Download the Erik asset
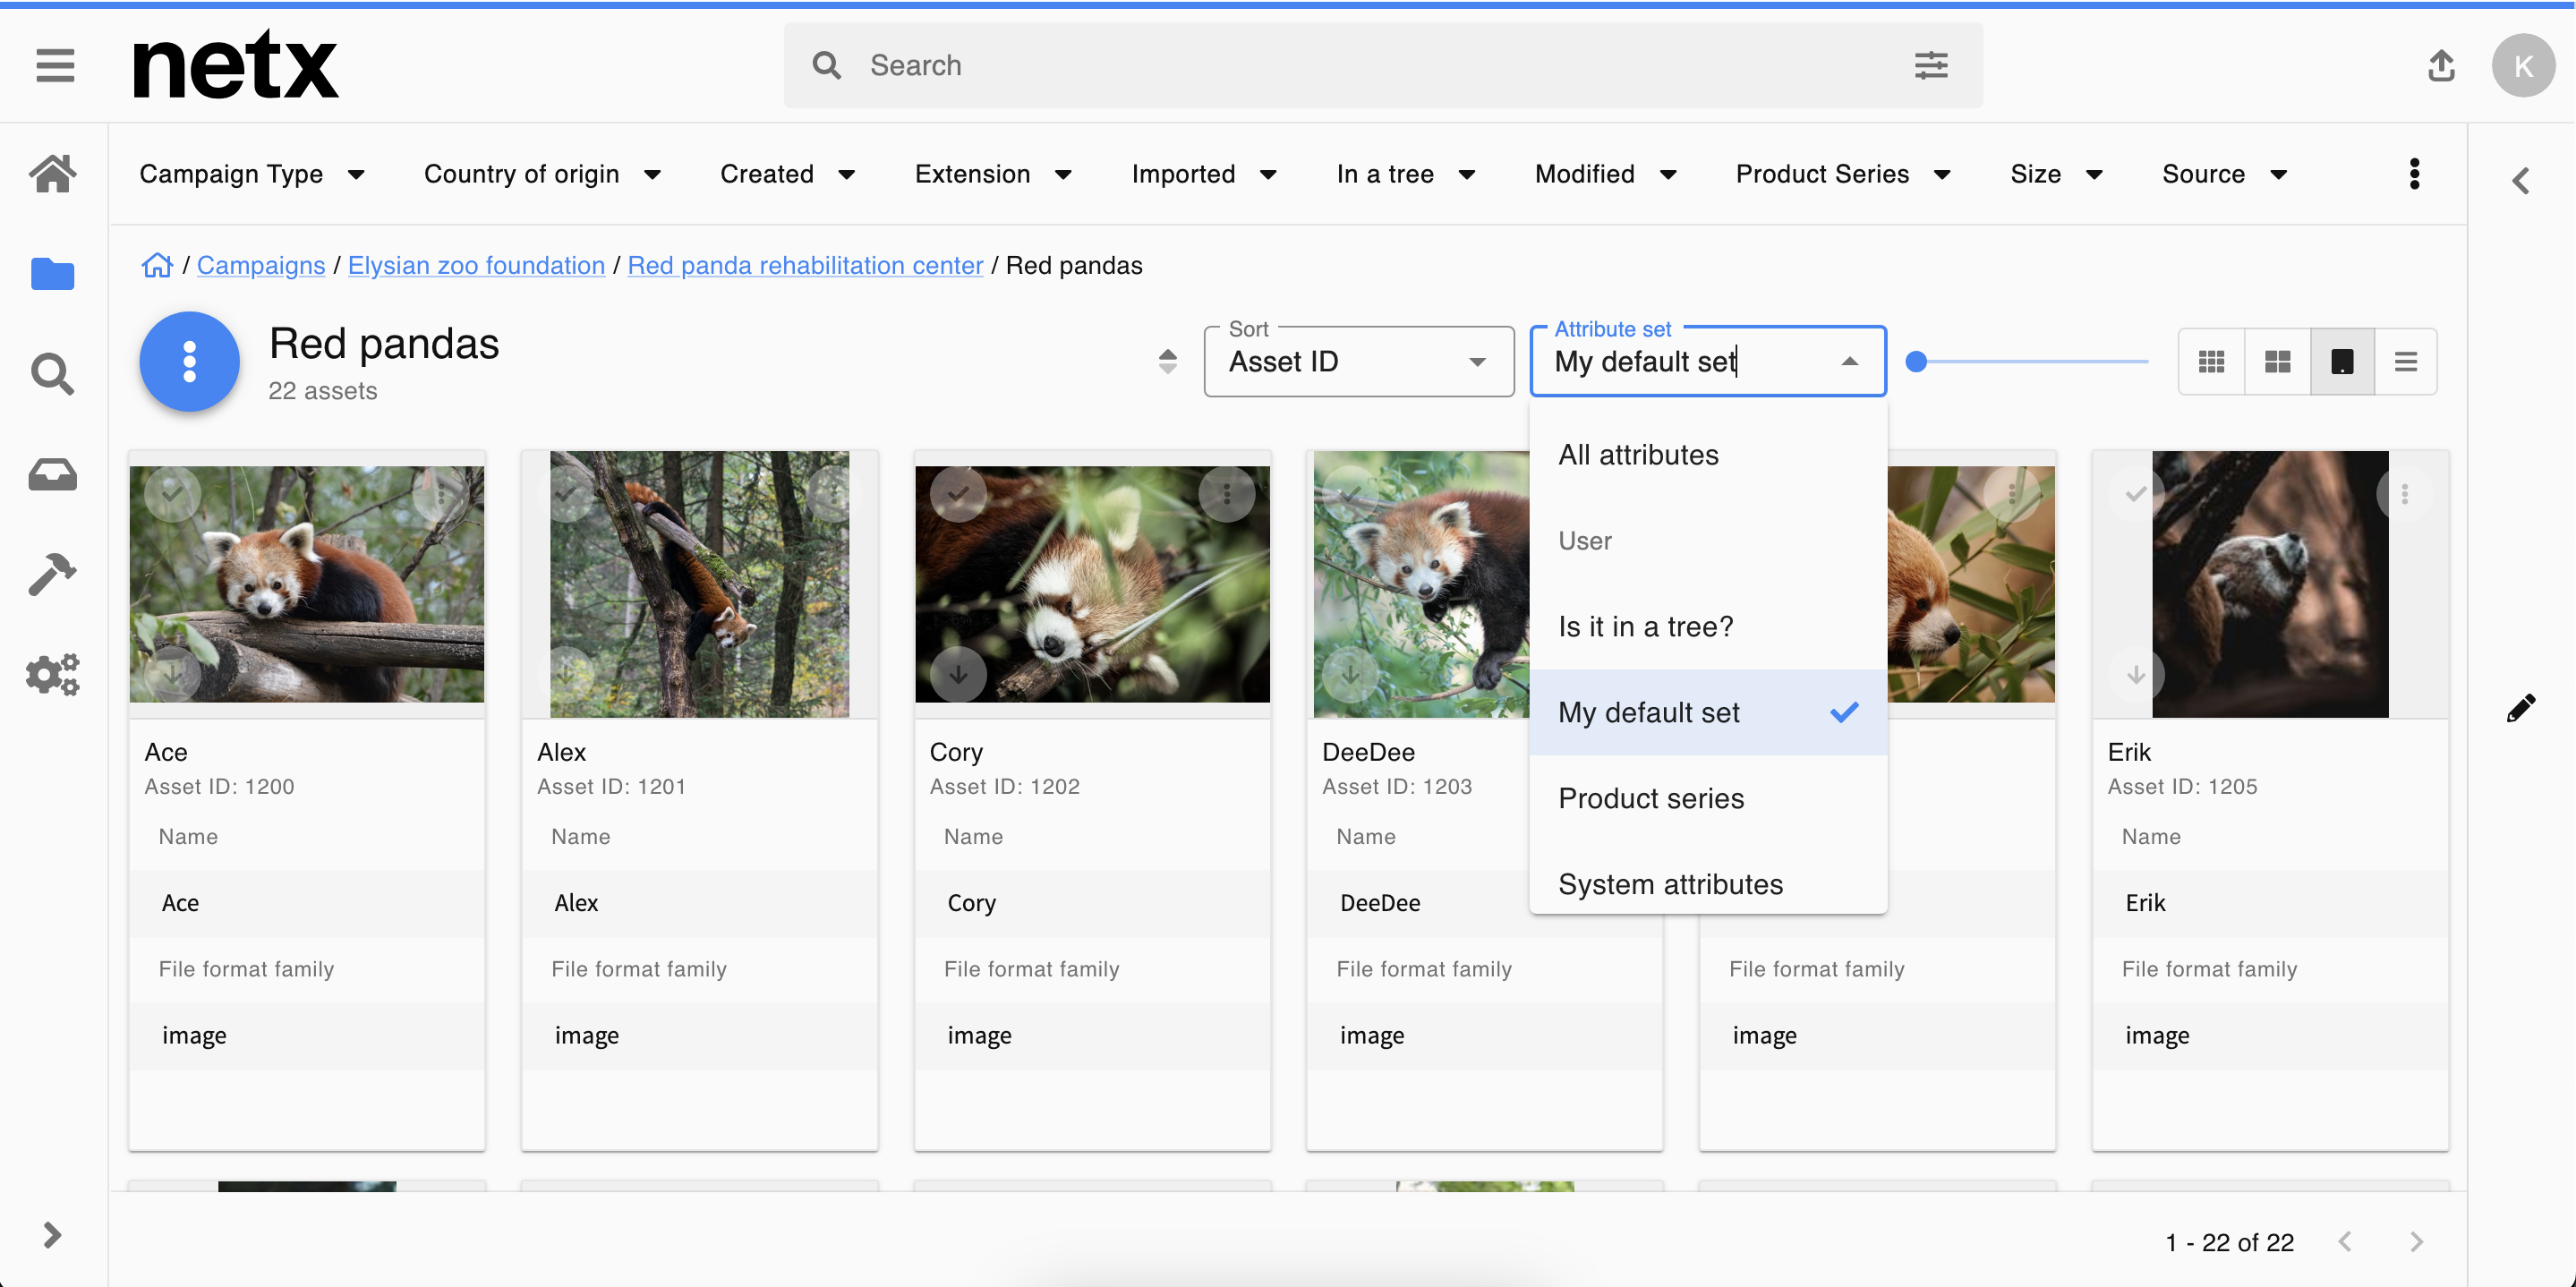 (2136, 675)
